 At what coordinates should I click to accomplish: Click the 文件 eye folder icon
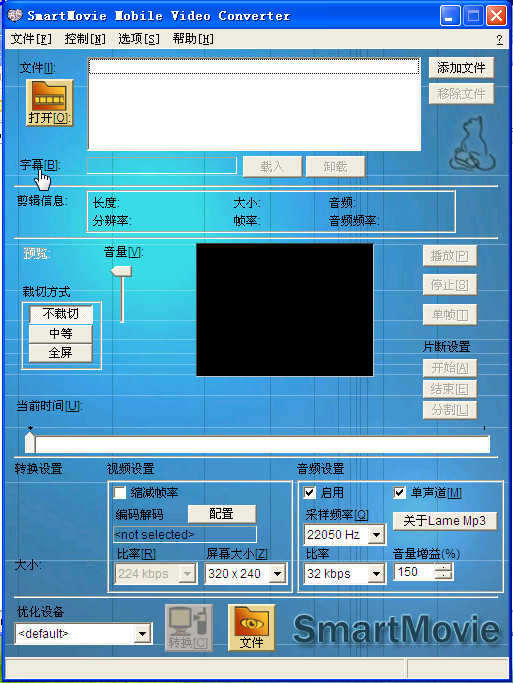coord(251,627)
